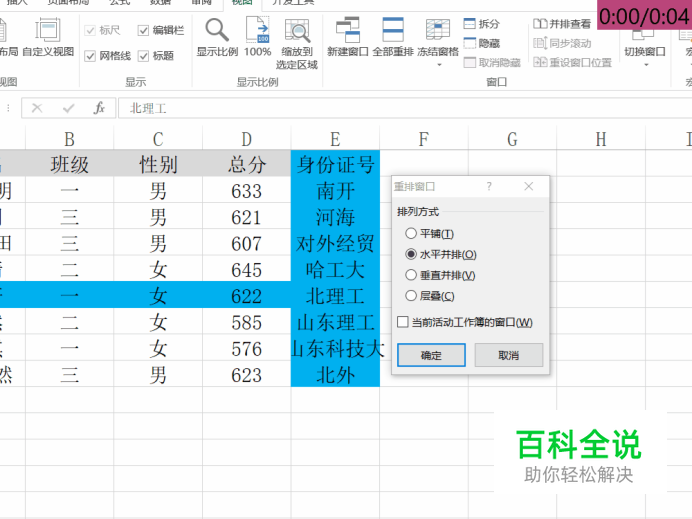This screenshot has width=692, height=519.
Task: Toggle the 标题 headings checkbox
Action: tap(143, 56)
